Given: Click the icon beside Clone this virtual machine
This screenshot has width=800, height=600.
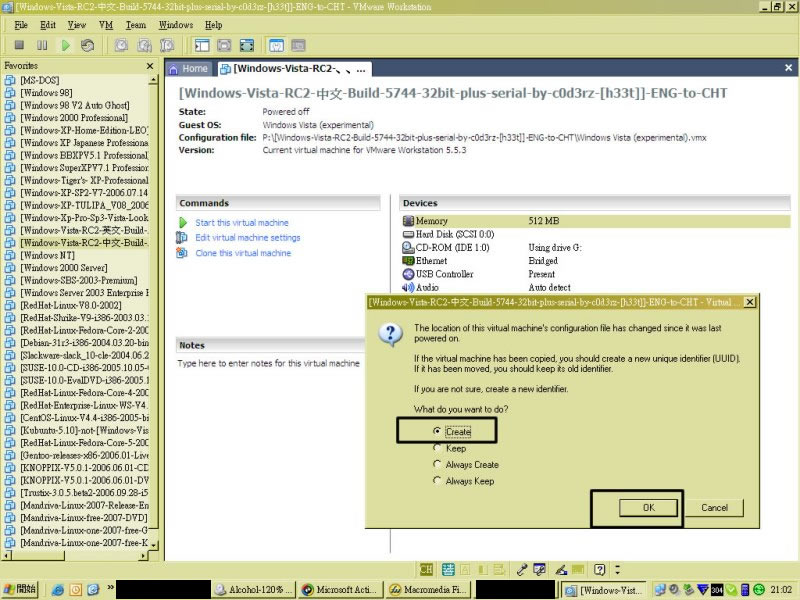Looking at the screenshot, I should click(x=182, y=253).
